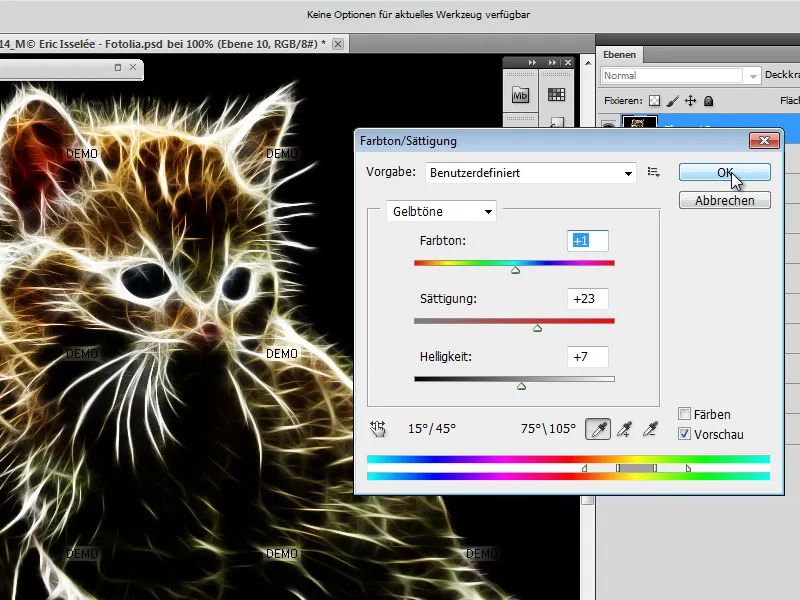Open the Normal blend mode dropdown in Ebenen
The image size is (800, 600).
pyautogui.click(x=680, y=76)
